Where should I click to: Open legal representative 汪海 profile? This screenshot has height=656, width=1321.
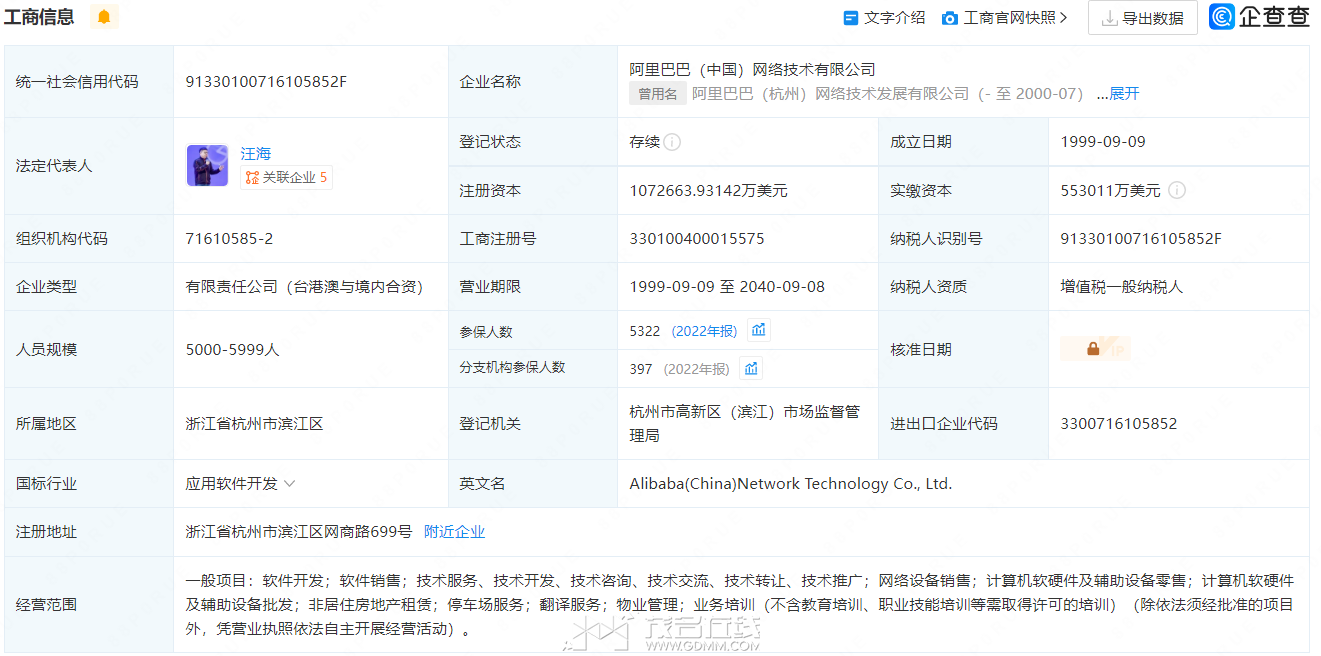coord(255,154)
